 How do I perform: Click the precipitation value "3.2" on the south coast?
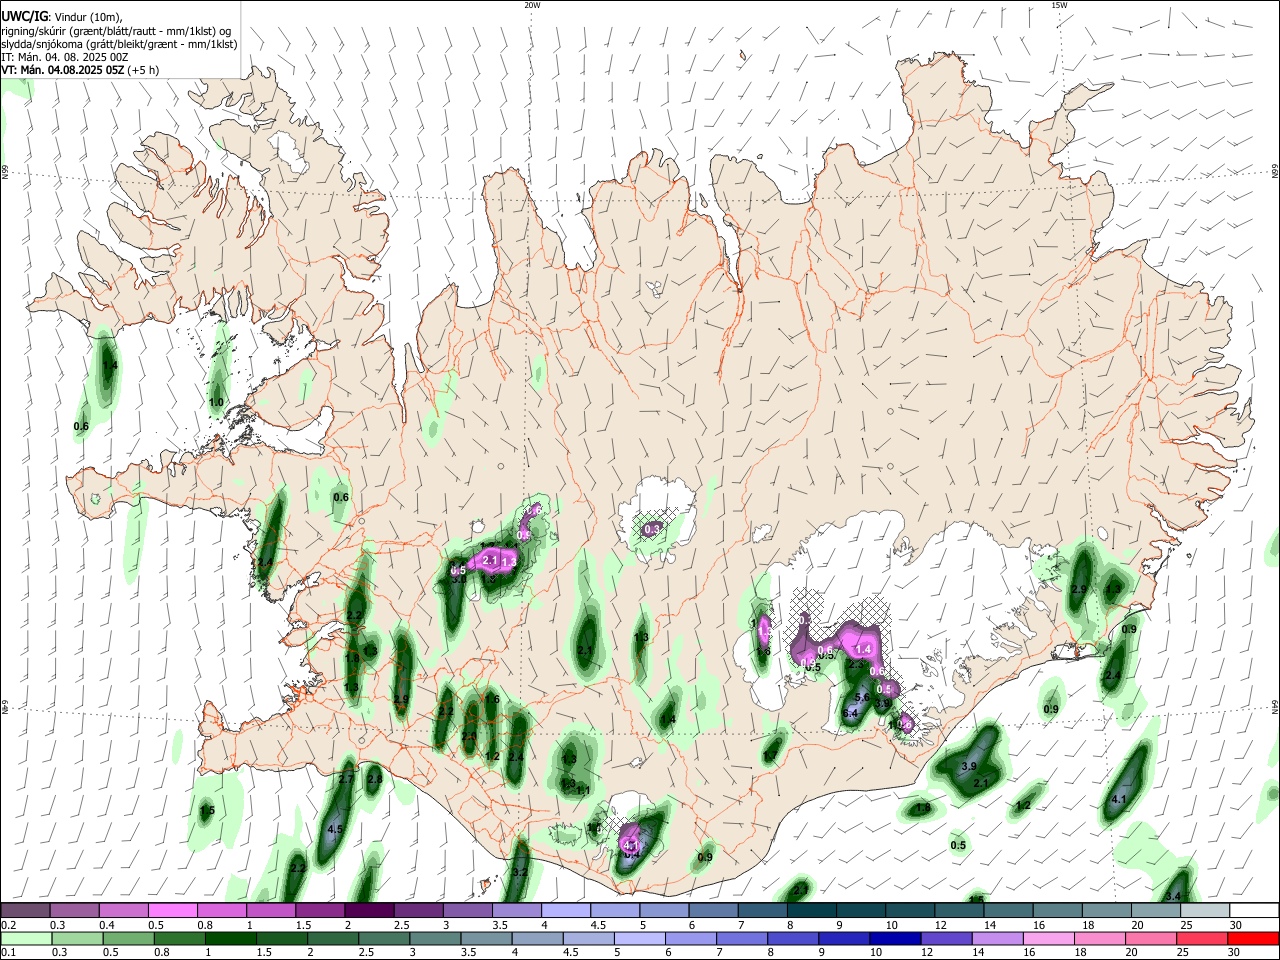pyautogui.click(x=520, y=873)
